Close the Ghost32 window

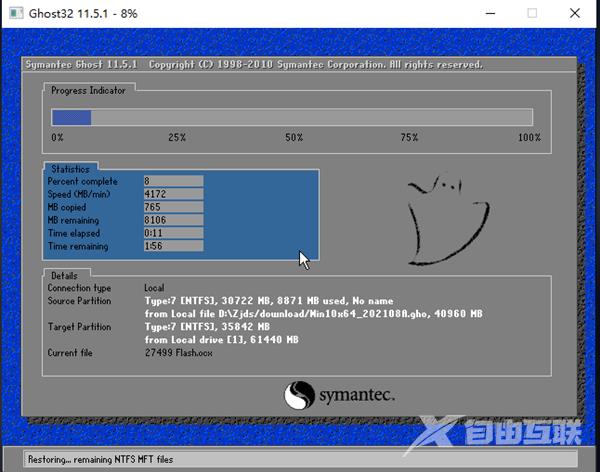pos(578,13)
